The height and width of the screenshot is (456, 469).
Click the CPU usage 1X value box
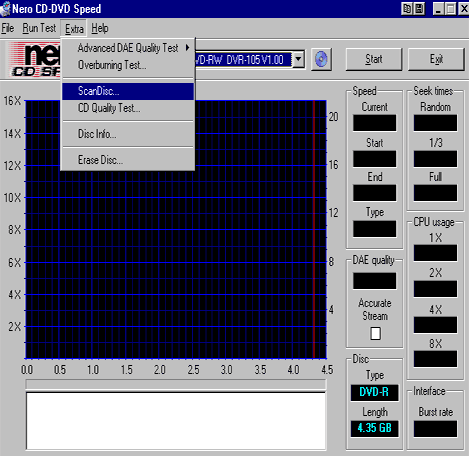(435, 253)
